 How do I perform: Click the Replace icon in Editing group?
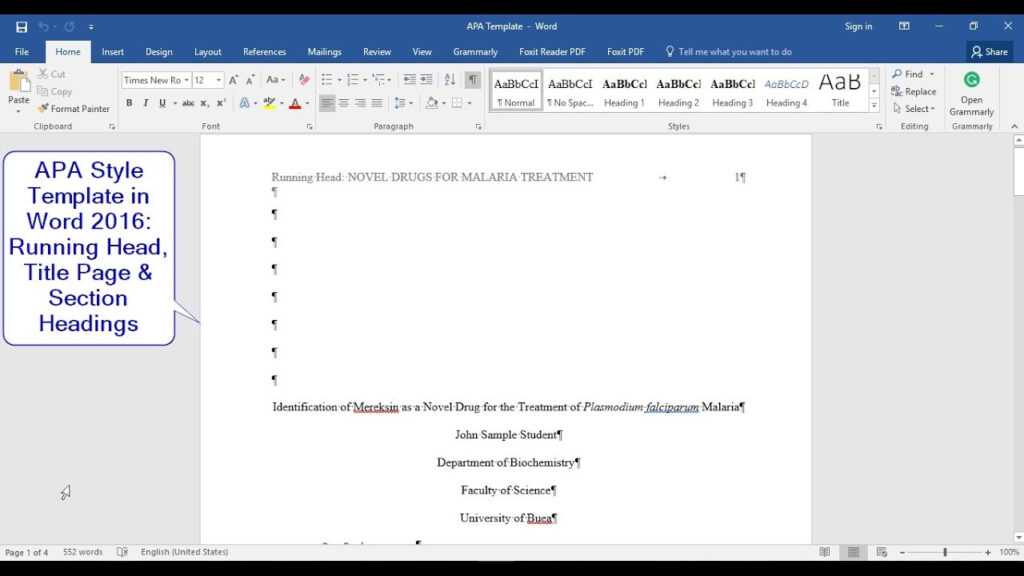click(x=914, y=91)
